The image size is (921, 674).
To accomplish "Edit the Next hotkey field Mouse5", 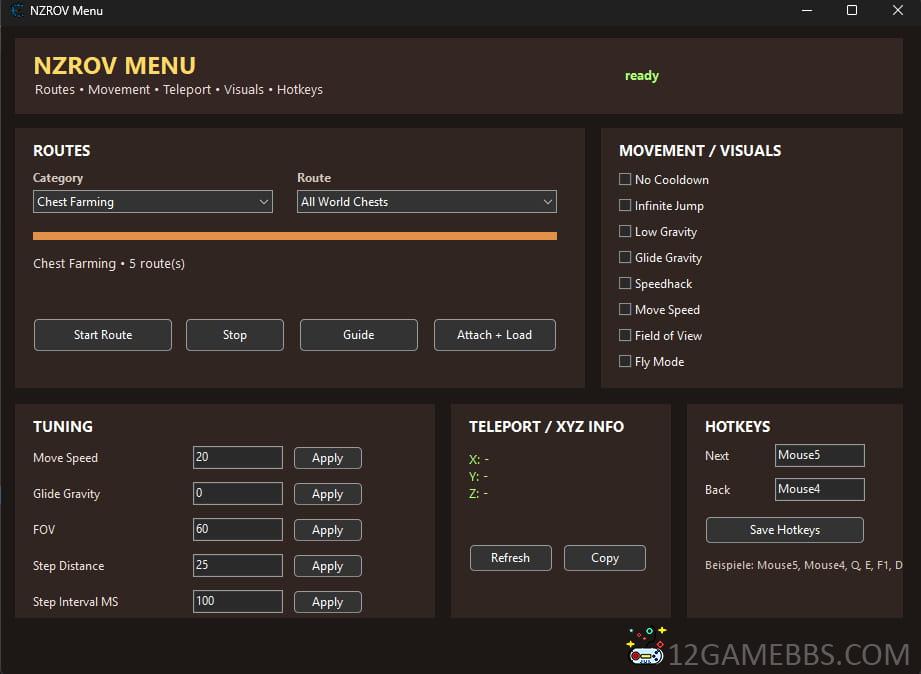I will (x=819, y=455).
